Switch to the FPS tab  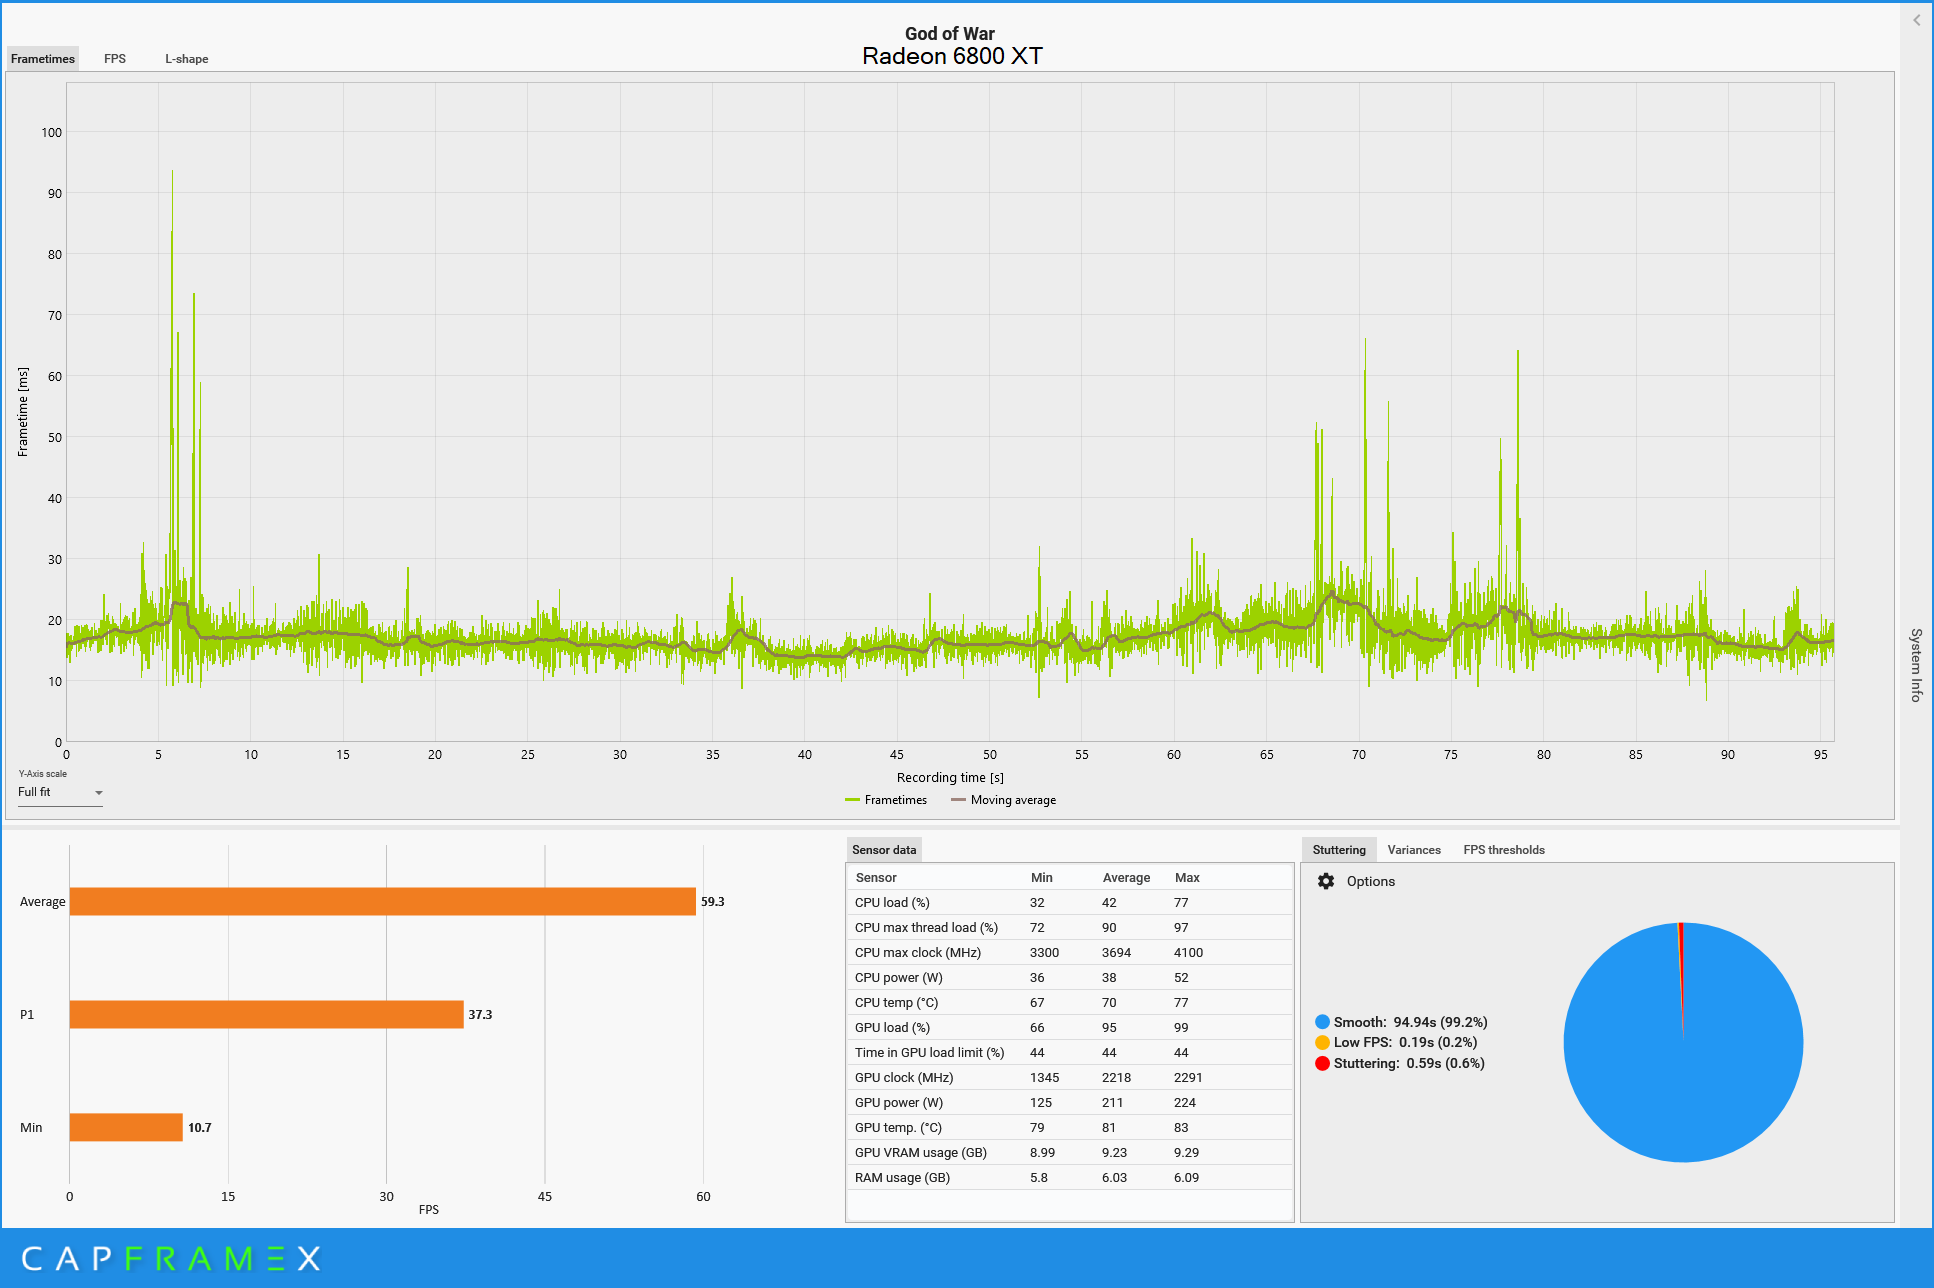pos(115,59)
